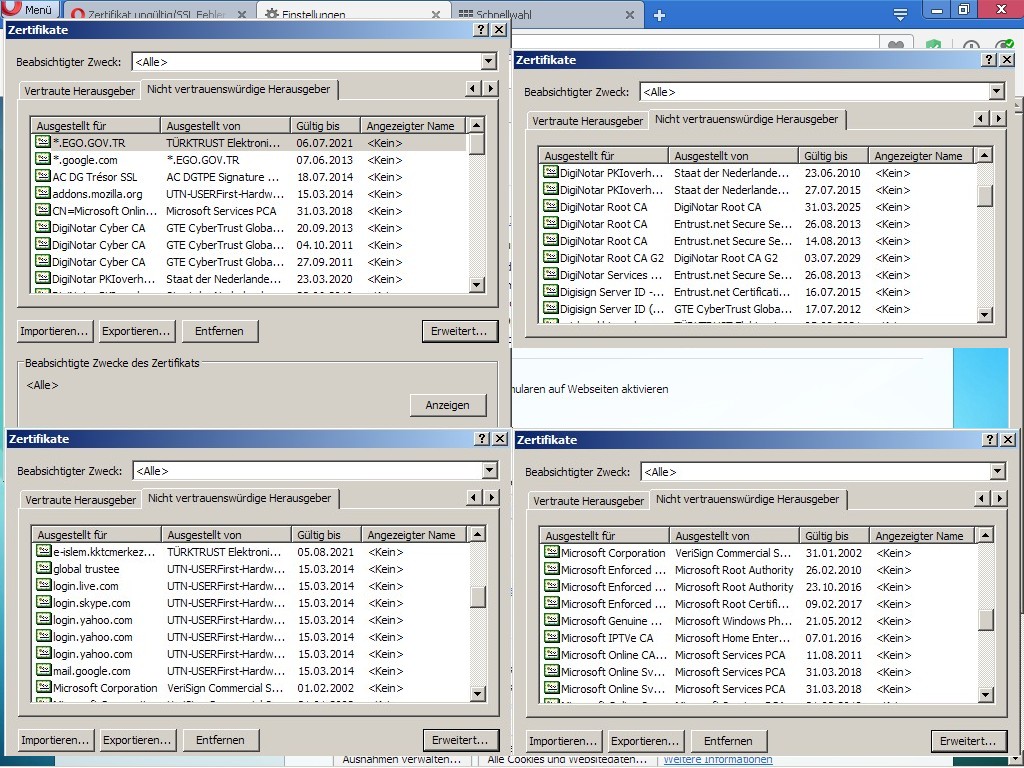Open a new browser tab with the plus icon
1024x768 pixels.
coord(660,15)
